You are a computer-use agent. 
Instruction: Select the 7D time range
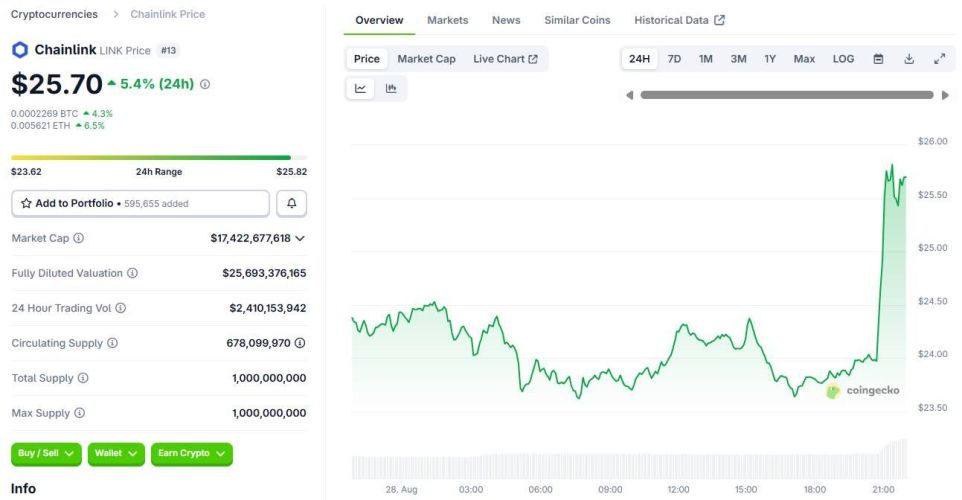[674, 59]
